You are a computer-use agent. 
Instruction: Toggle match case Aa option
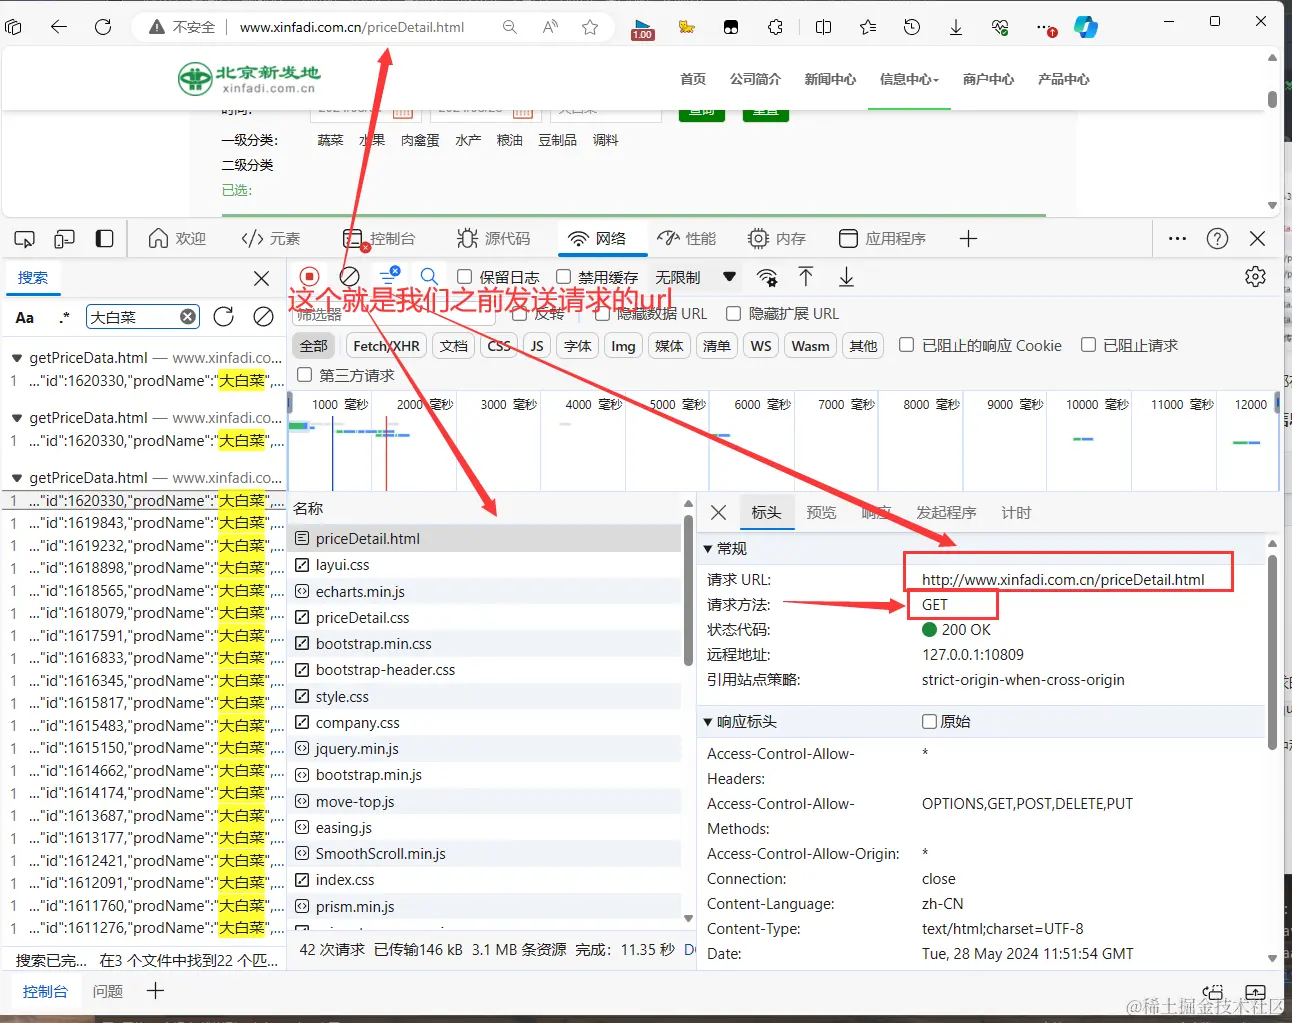pos(25,317)
